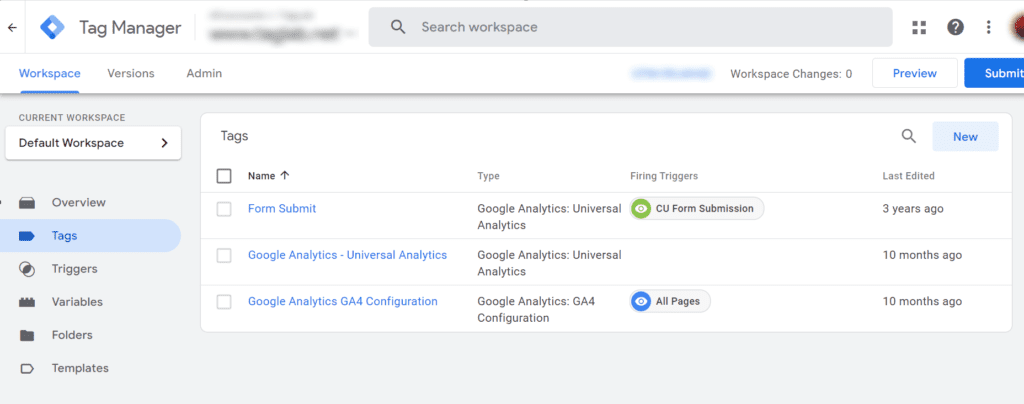Click the search magnifier in top bar
This screenshot has width=1024, height=404.
[398, 27]
